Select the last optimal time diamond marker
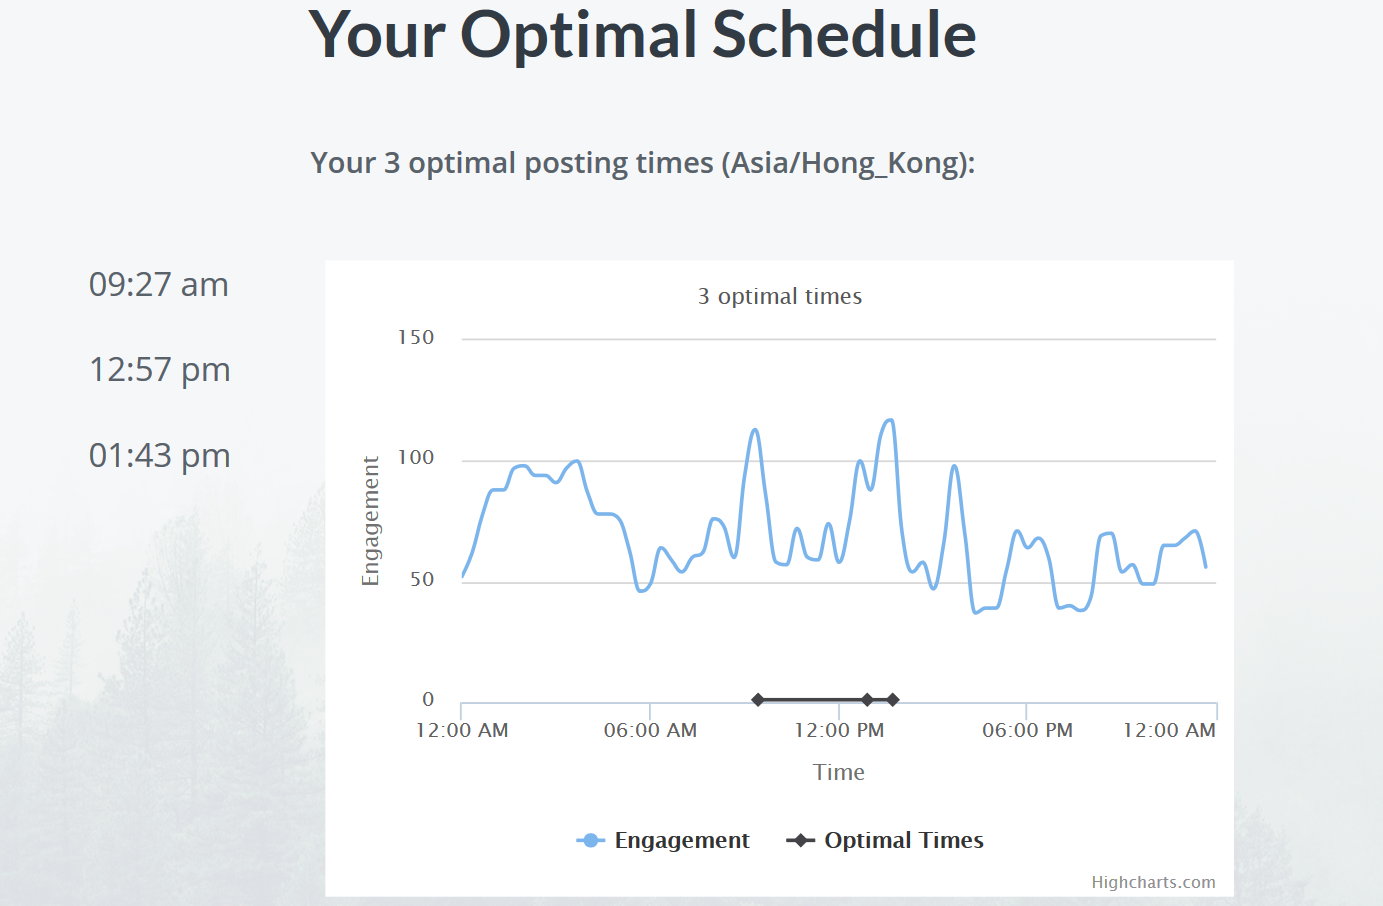 point(892,700)
